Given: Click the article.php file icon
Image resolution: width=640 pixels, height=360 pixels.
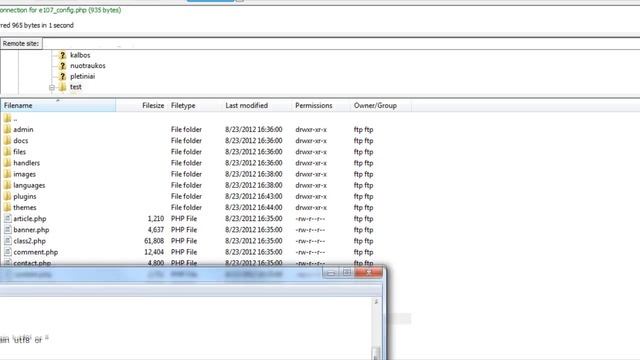Looking at the screenshot, I should tap(7, 218).
